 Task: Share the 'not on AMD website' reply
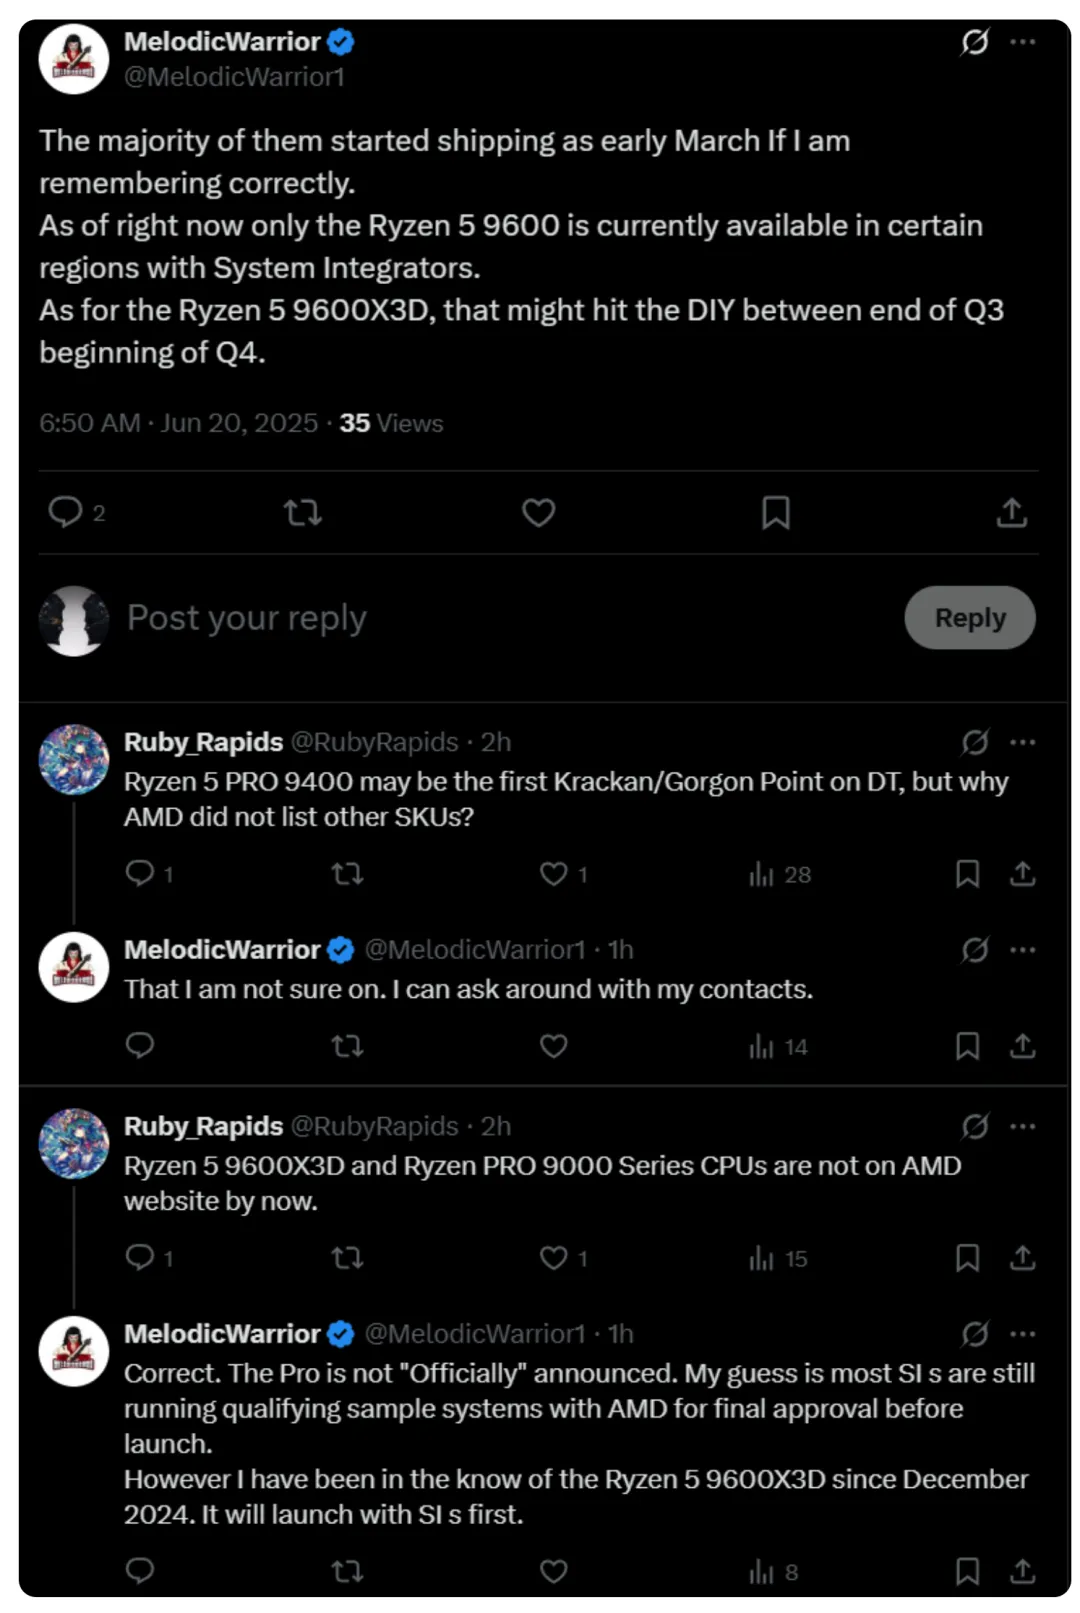point(1022,1258)
